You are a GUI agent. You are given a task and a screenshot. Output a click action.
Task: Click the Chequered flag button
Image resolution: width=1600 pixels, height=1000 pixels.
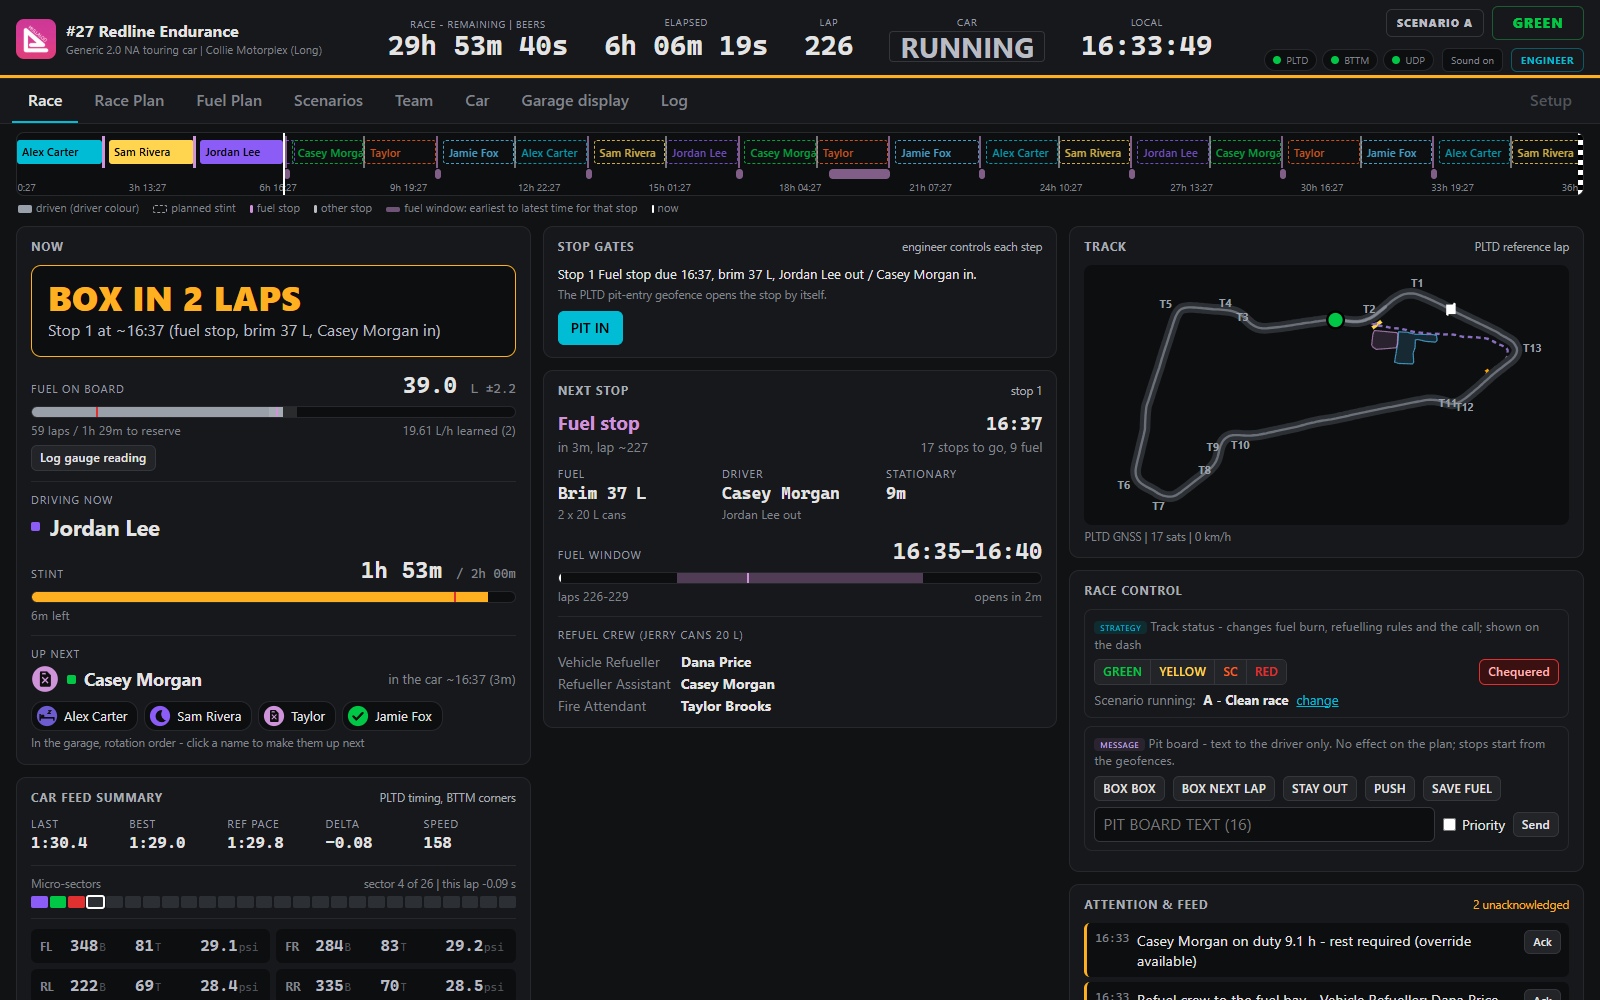click(x=1518, y=672)
